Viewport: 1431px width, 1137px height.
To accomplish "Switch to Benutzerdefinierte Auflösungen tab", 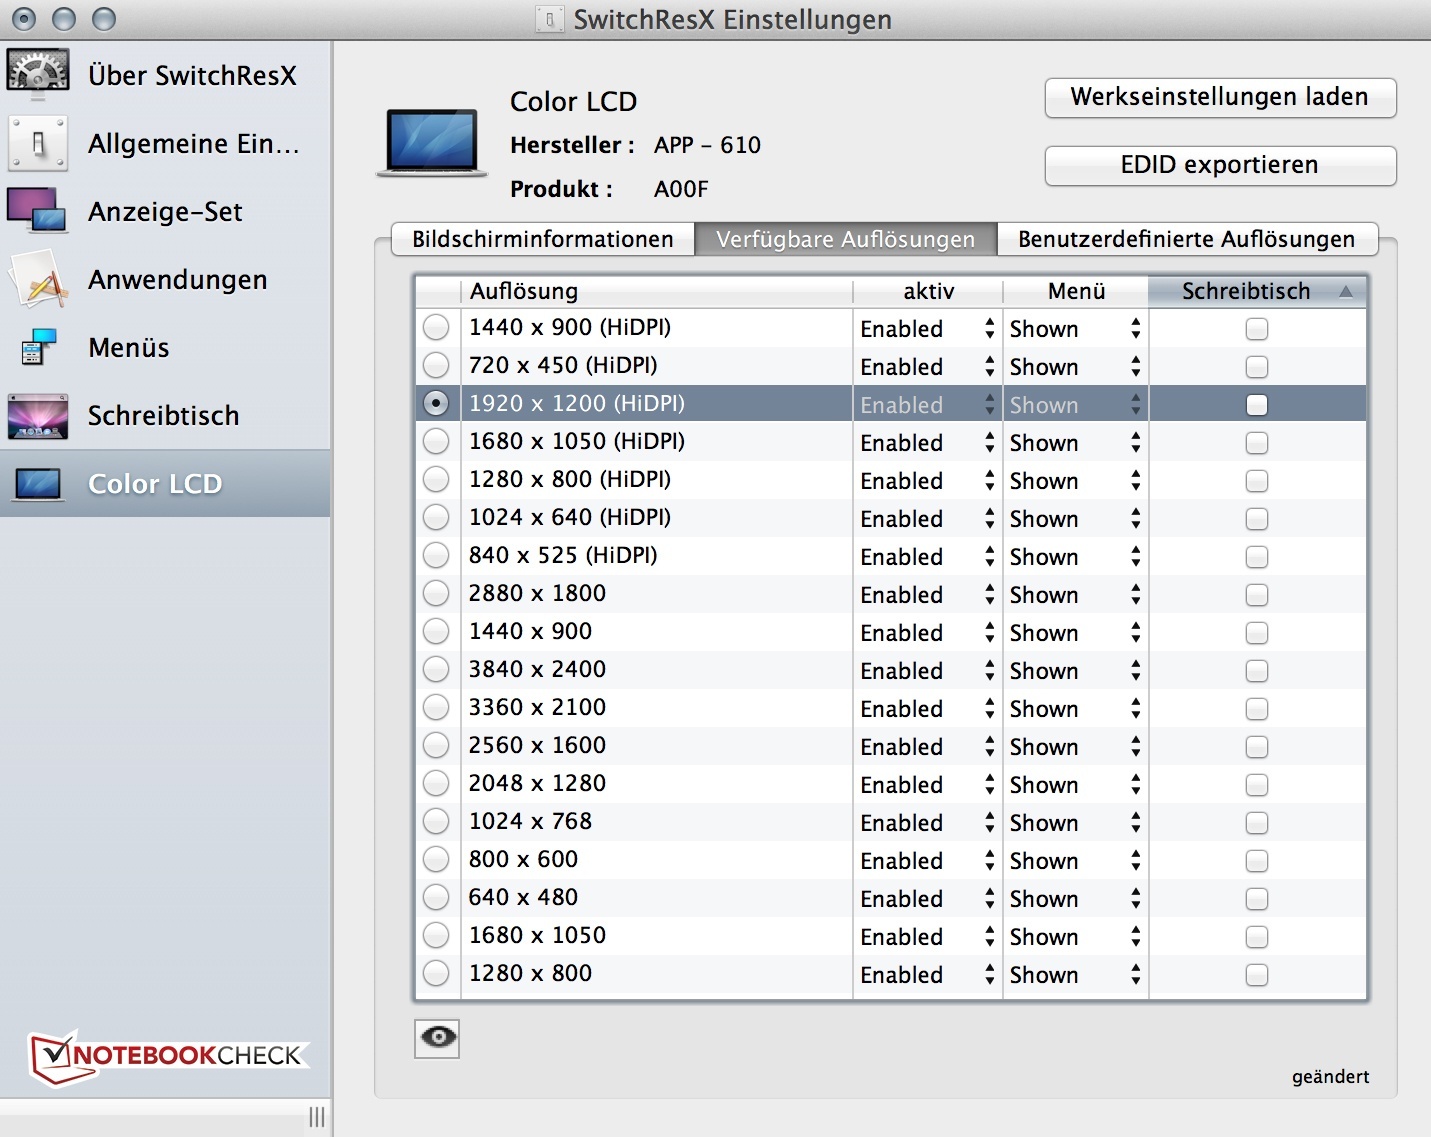I will (1187, 239).
